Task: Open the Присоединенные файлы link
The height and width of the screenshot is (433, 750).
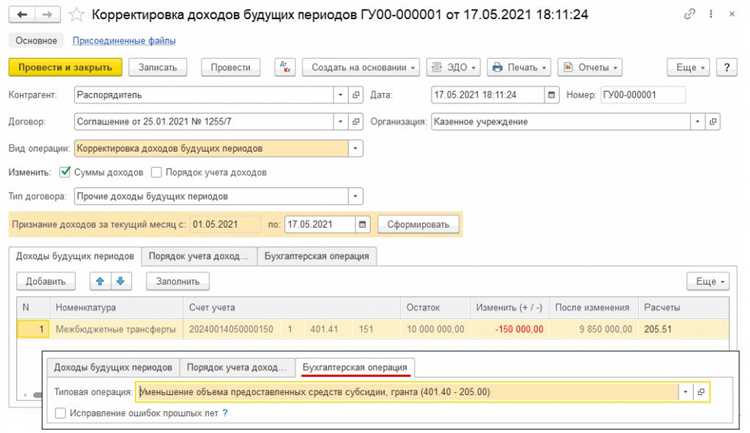Action: click(x=124, y=41)
